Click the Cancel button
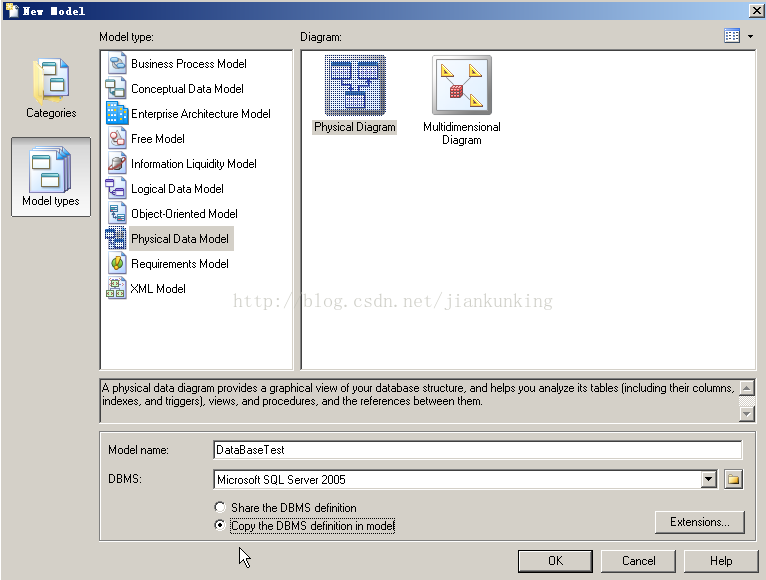 click(x=638, y=561)
